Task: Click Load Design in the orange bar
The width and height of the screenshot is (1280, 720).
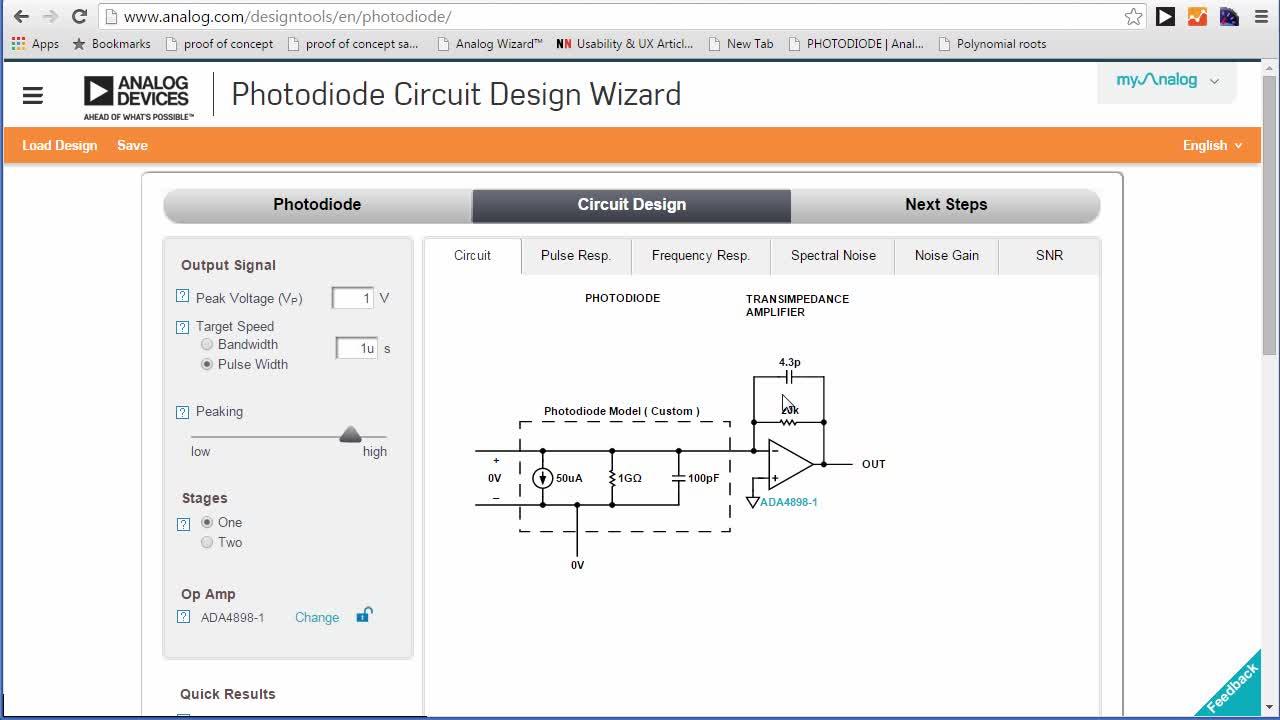Action: pos(60,145)
